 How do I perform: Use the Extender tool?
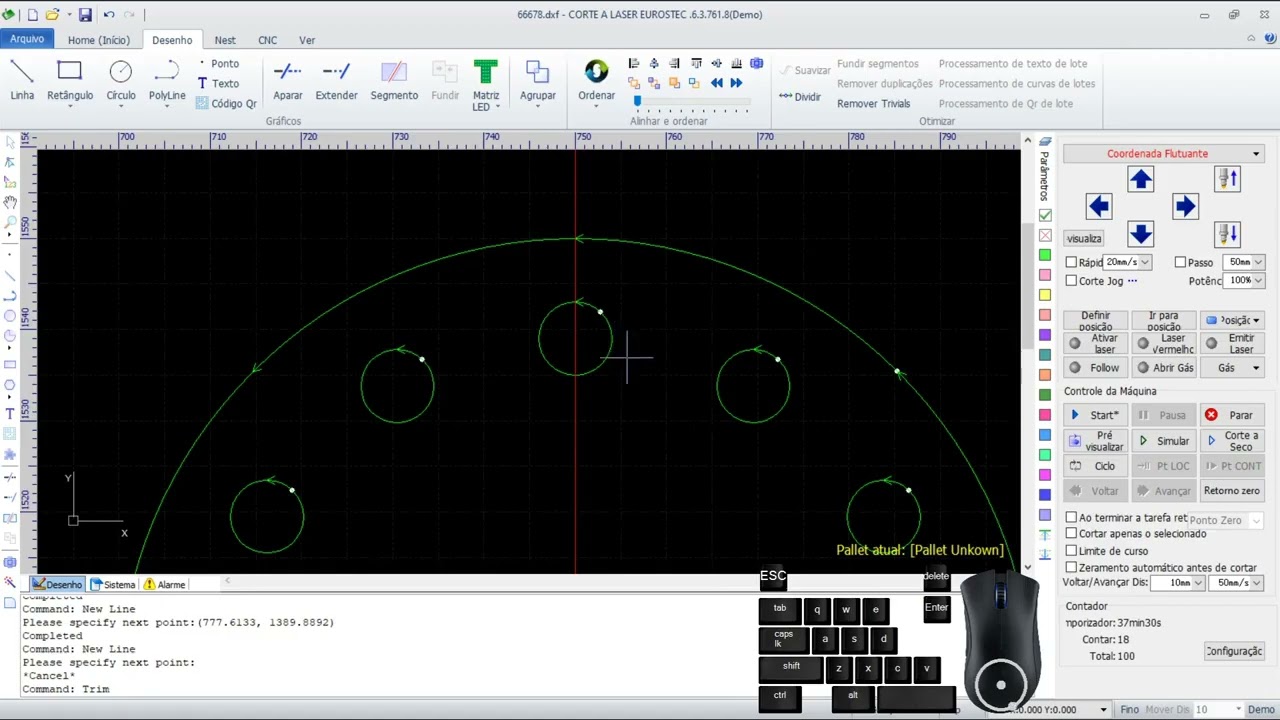pyautogui.click(x=336, y=81)
